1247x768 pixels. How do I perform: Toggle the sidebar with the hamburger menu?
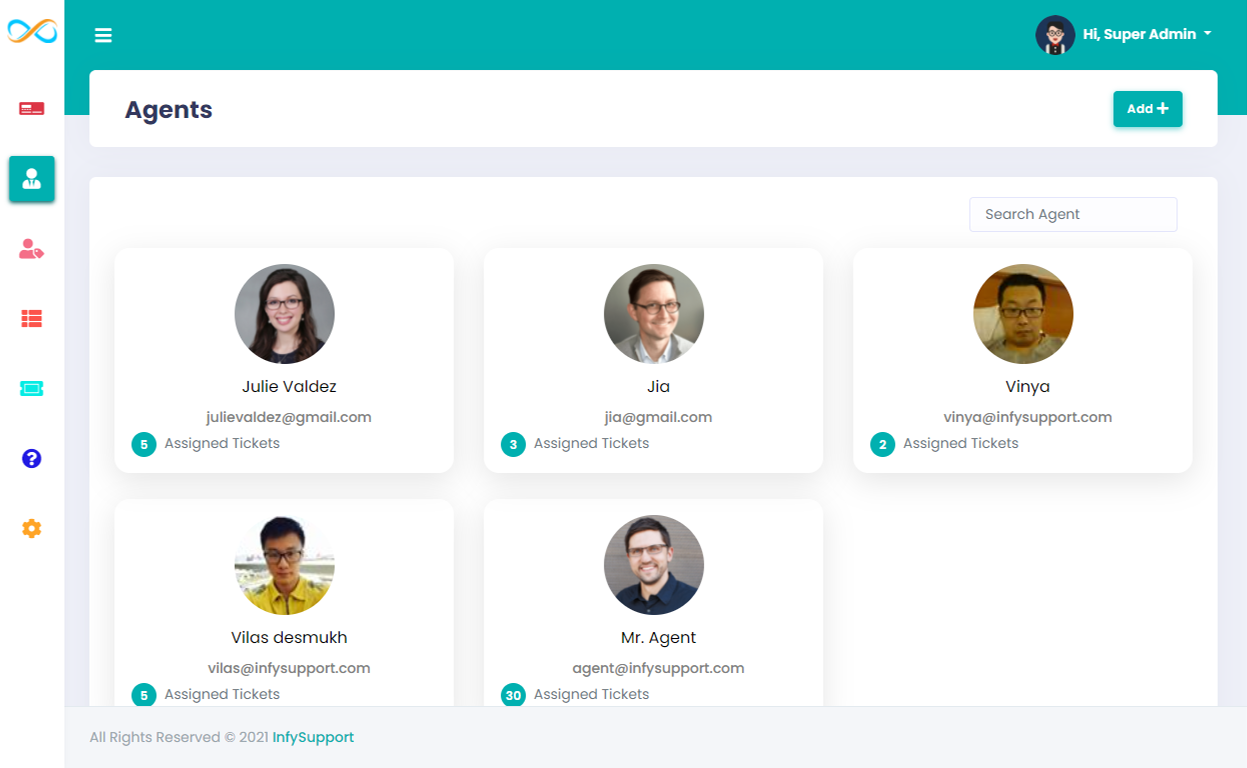coord(103,34)
